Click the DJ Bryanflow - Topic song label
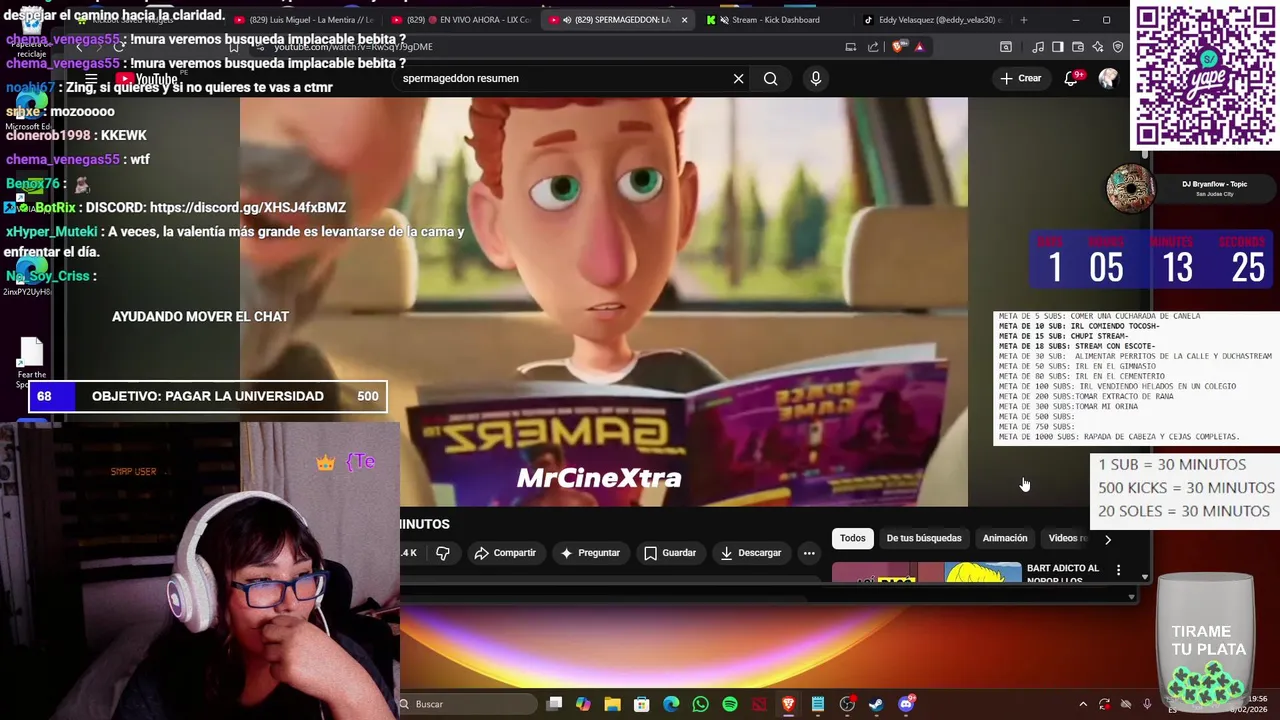Screen dimensions: 1280x720 tap(1214, 184)
